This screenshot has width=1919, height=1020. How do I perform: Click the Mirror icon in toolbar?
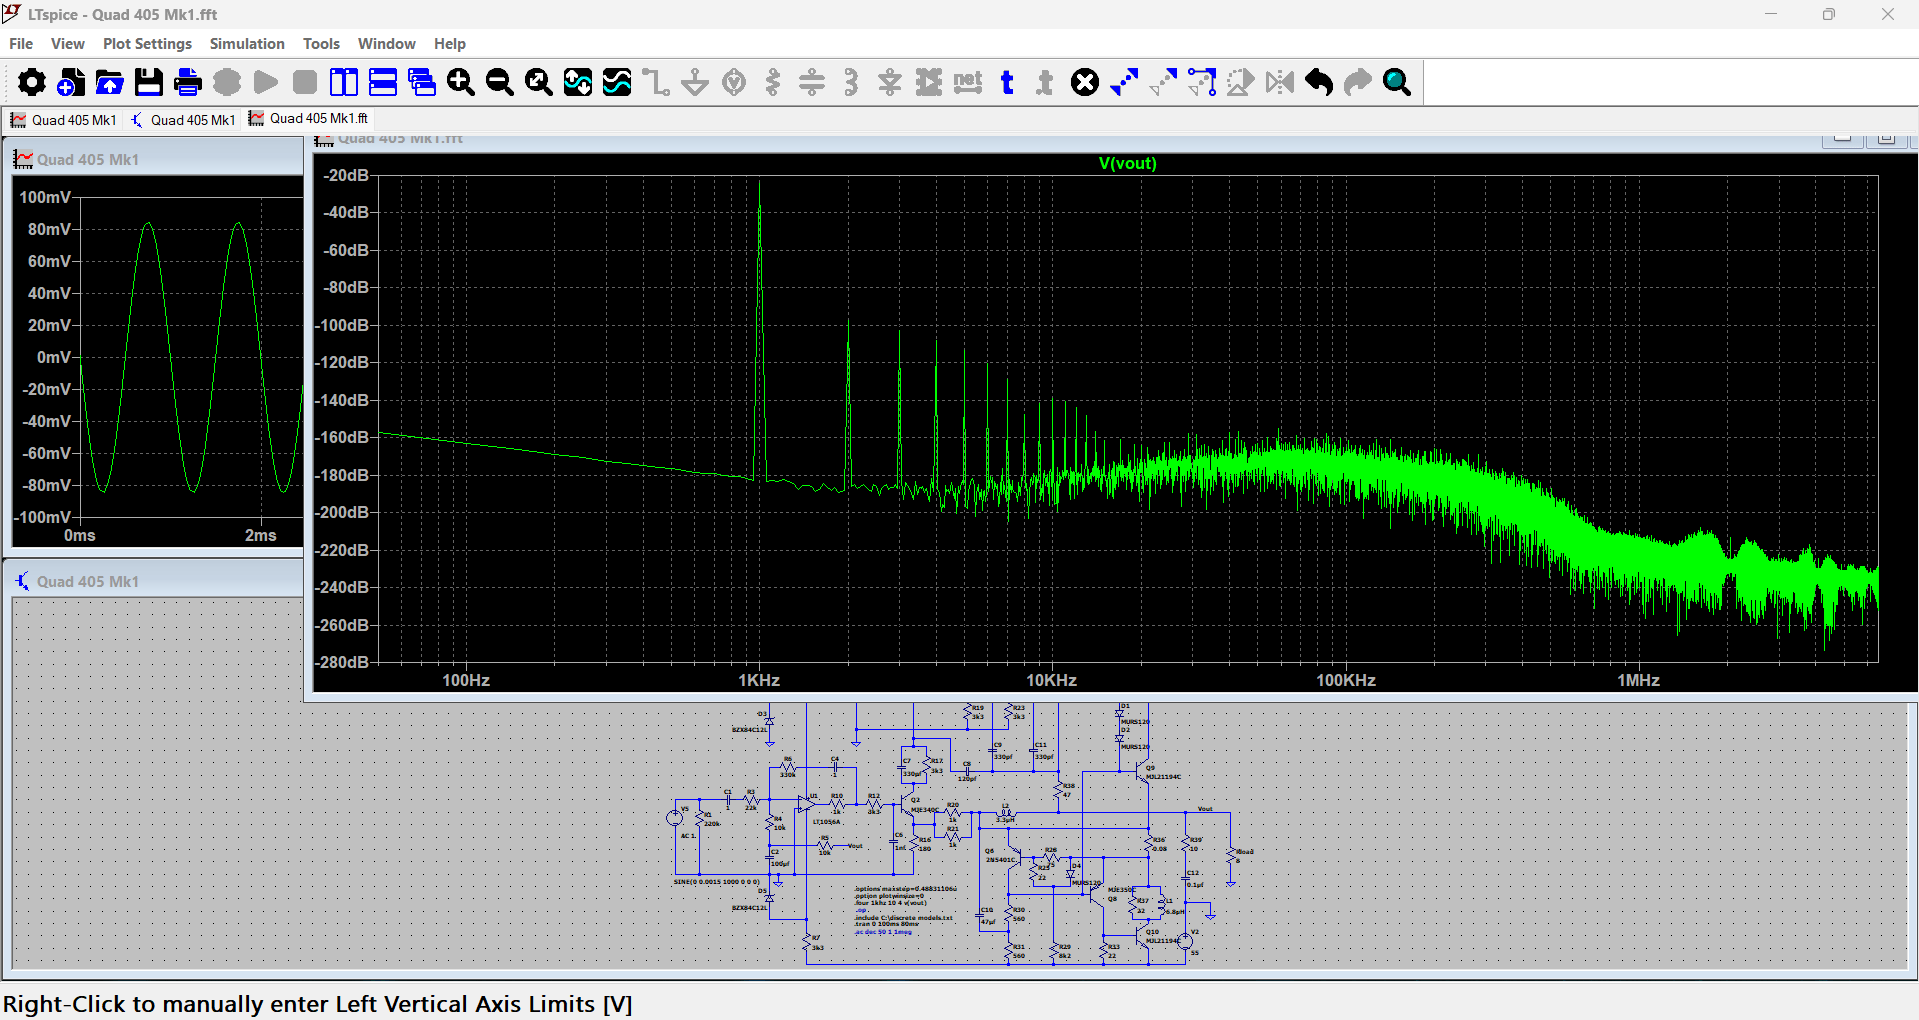point(1280,82)
